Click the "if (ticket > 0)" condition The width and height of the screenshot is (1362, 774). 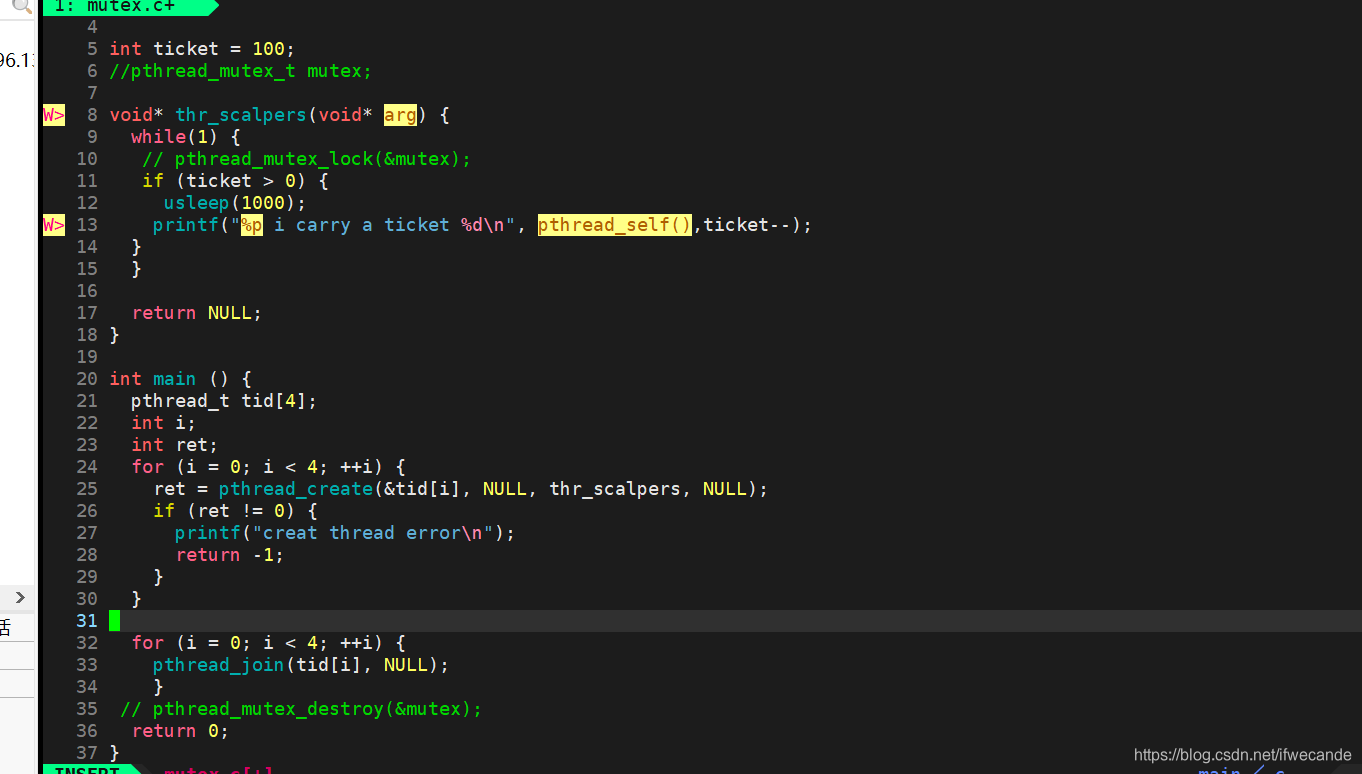coord(224,181)
